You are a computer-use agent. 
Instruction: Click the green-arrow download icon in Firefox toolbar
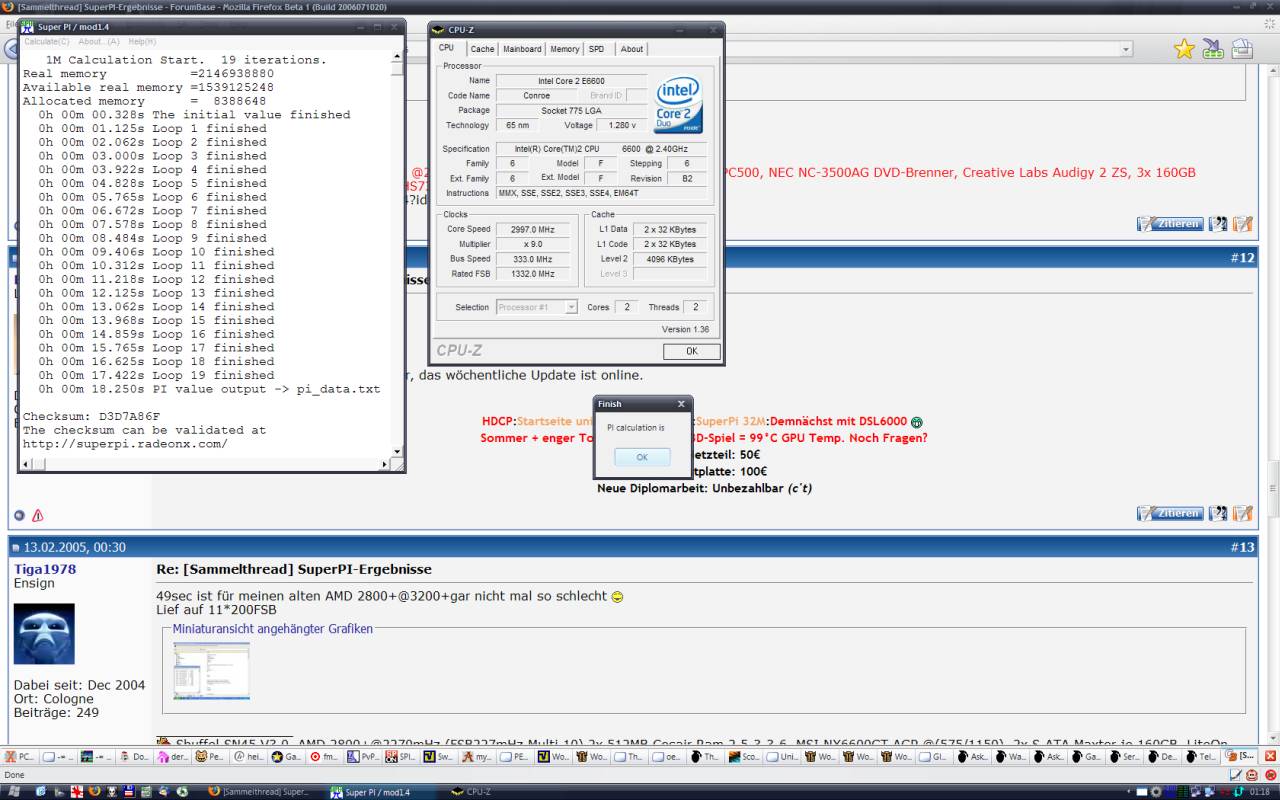point(1213,49)
